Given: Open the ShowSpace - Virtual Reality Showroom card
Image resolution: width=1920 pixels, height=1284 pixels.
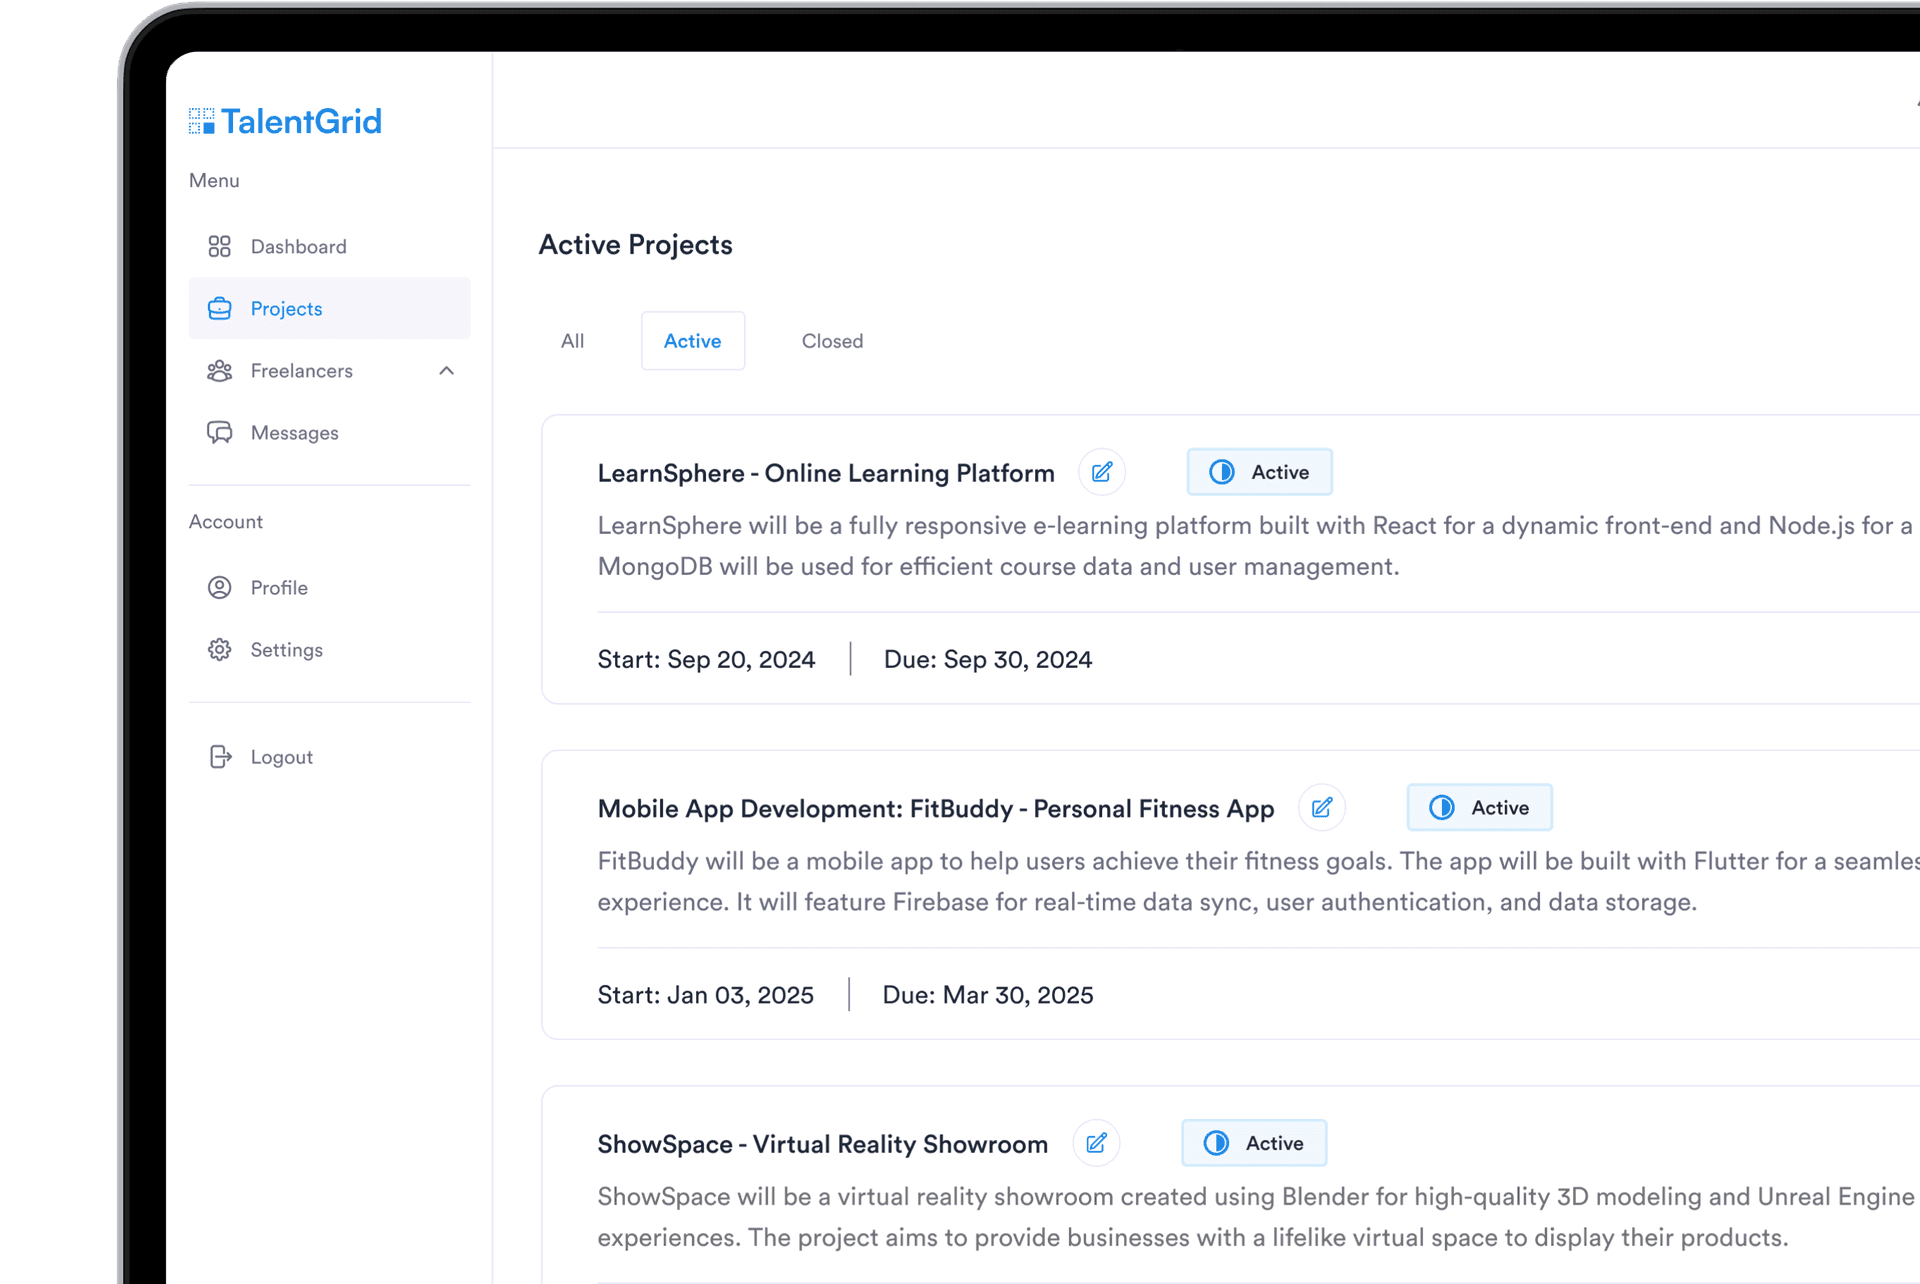Looking at the screenshot, I should pos(822,1143).
